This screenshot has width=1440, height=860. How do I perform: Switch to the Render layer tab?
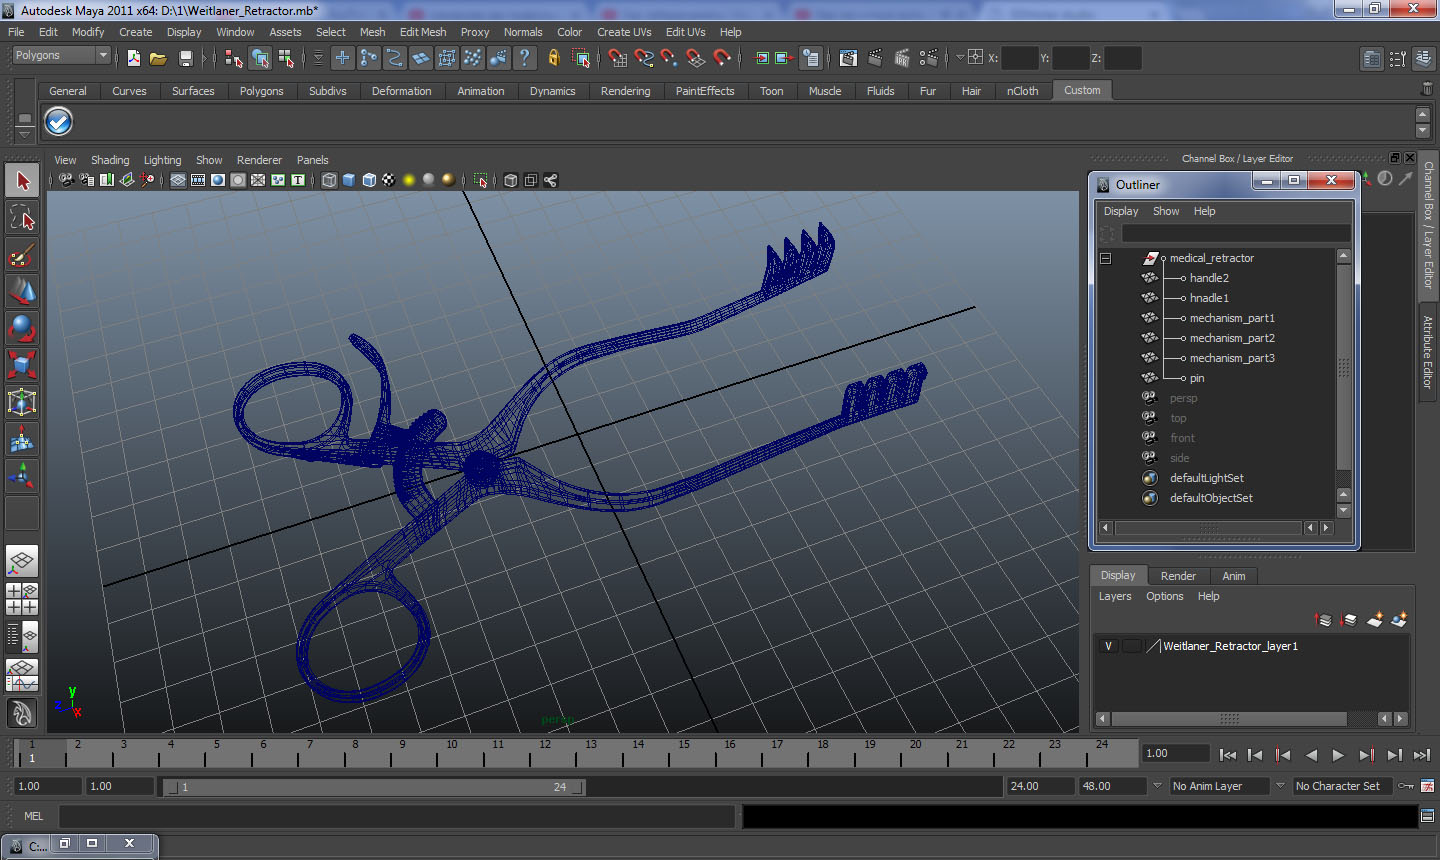pos(1178,576)
